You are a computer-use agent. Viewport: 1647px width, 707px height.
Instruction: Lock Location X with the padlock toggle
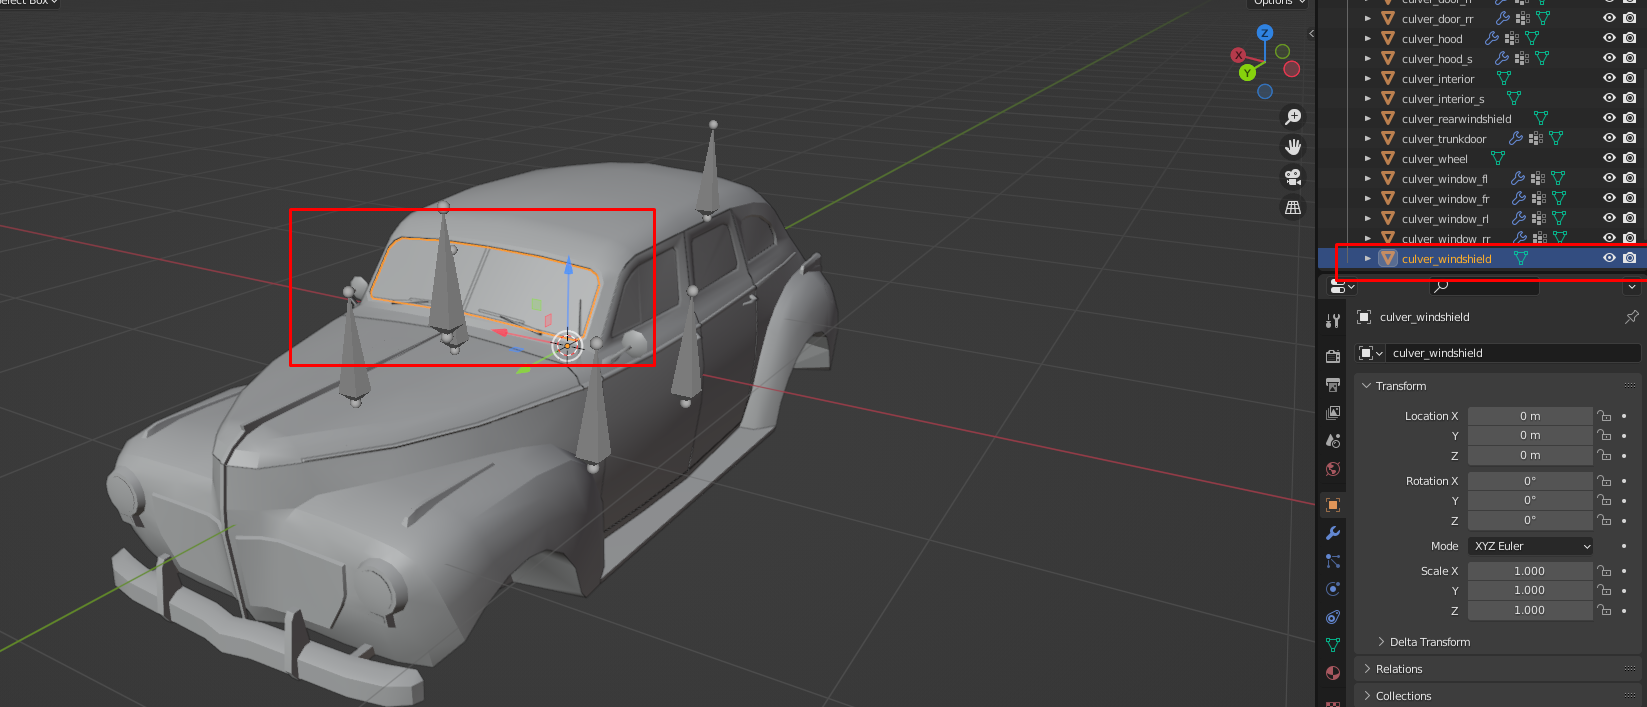click(1604, 415)
